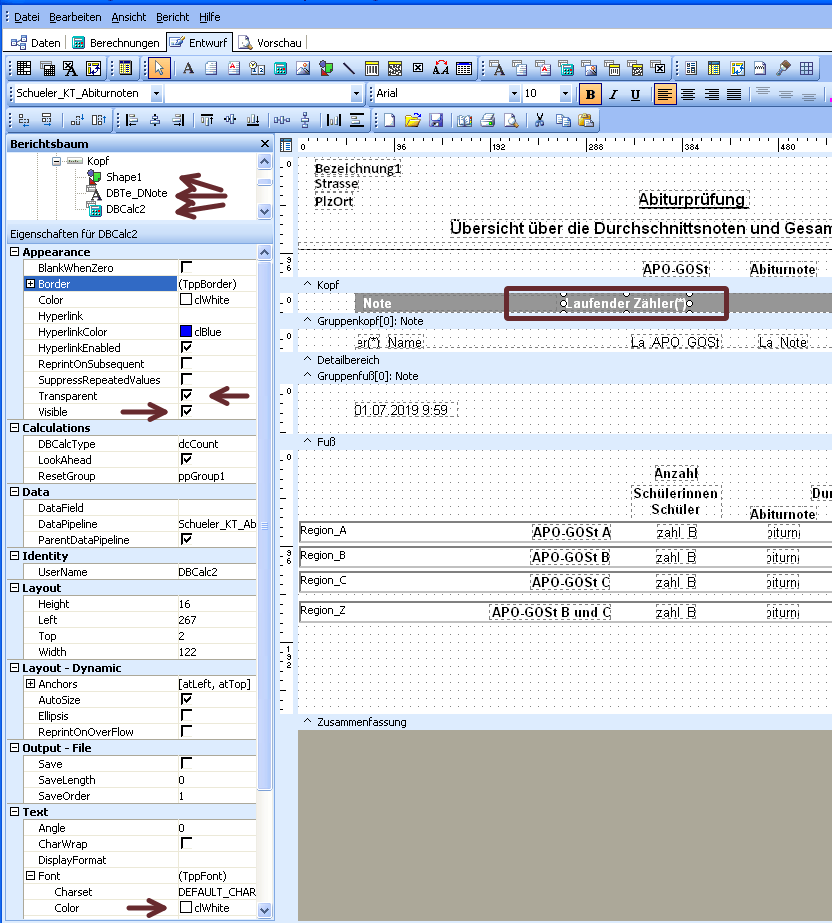Click the open report folder icon
Screen dimensions: 832x923
click(413, 120)
